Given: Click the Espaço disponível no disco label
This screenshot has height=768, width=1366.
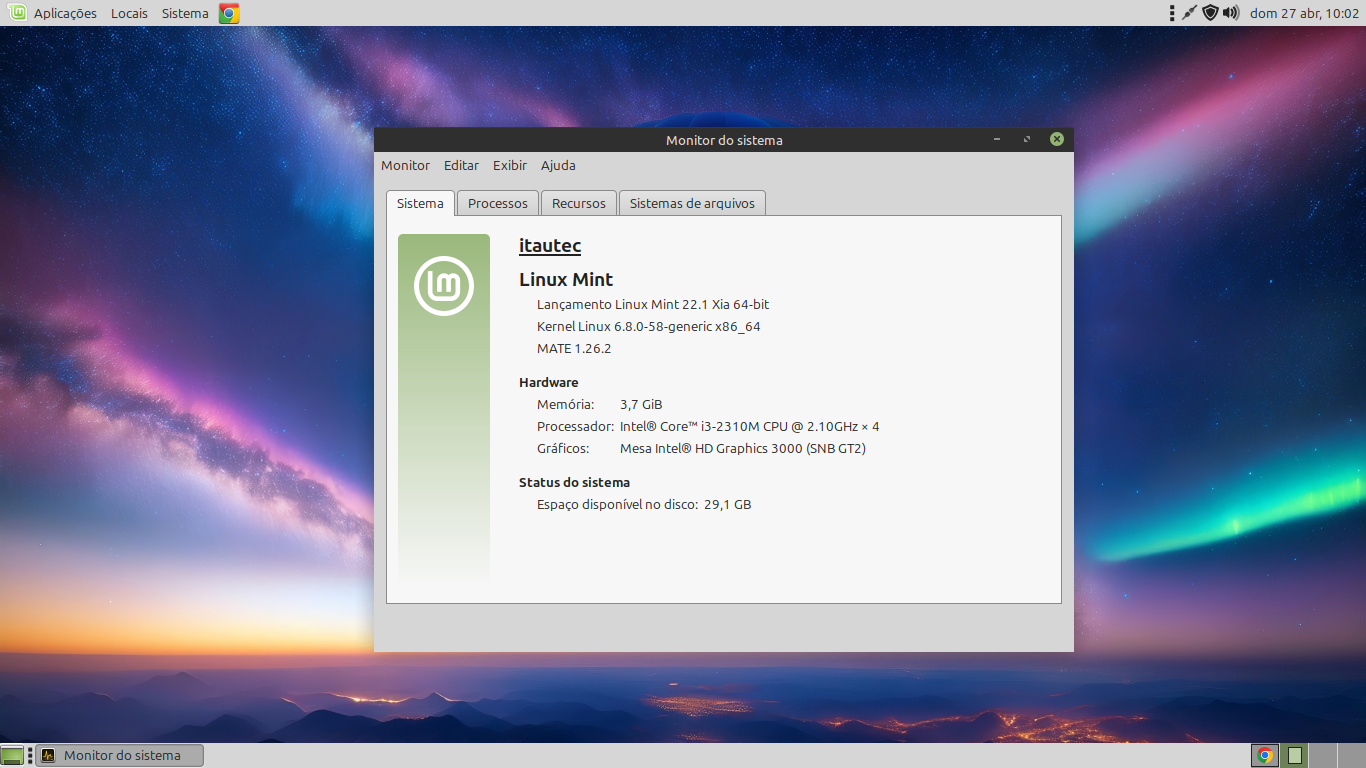Looking at the screenshot, I should tap(618, 504).
